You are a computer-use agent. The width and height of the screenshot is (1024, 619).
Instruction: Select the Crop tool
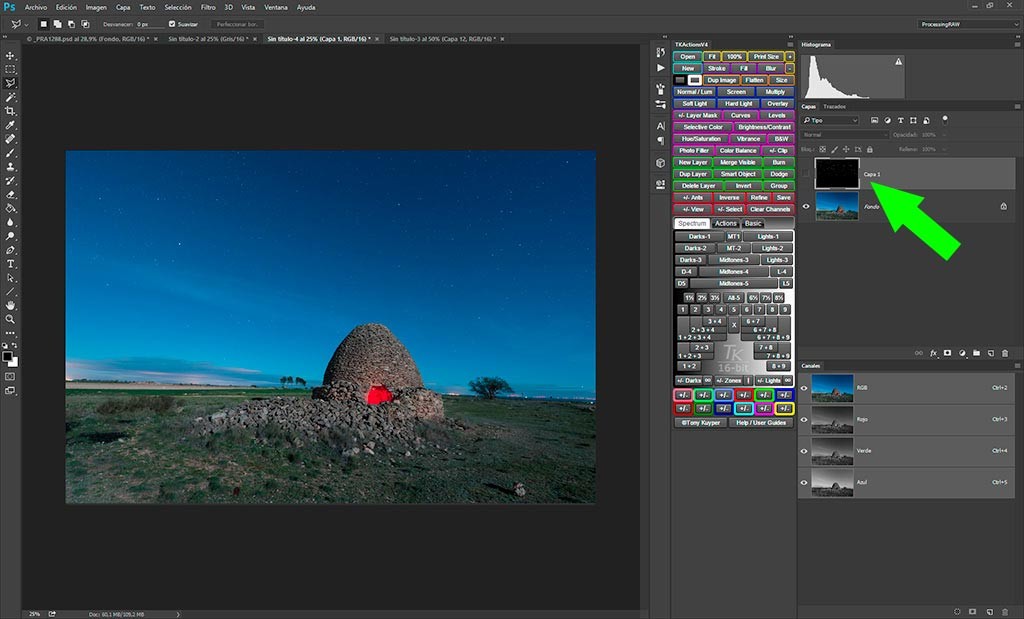tap(10, 111)
